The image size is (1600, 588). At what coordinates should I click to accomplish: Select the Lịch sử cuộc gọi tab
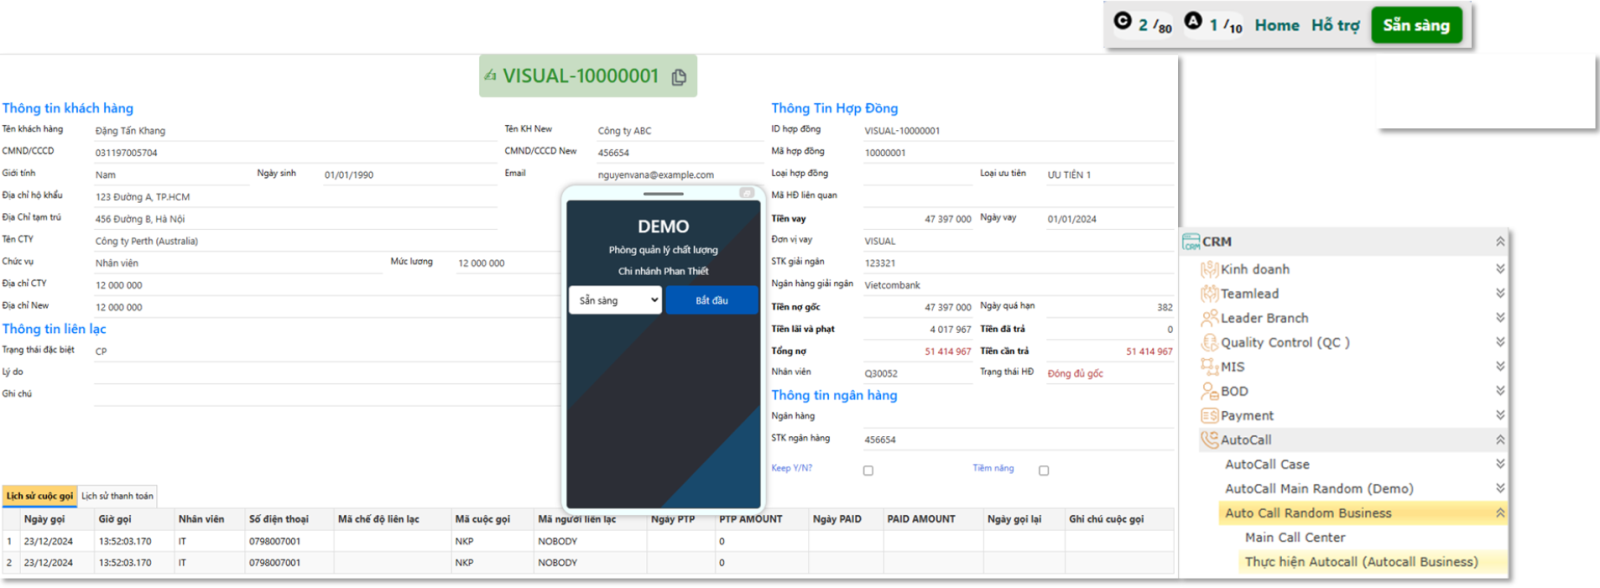pyautogui.click(x=40, y=496)
